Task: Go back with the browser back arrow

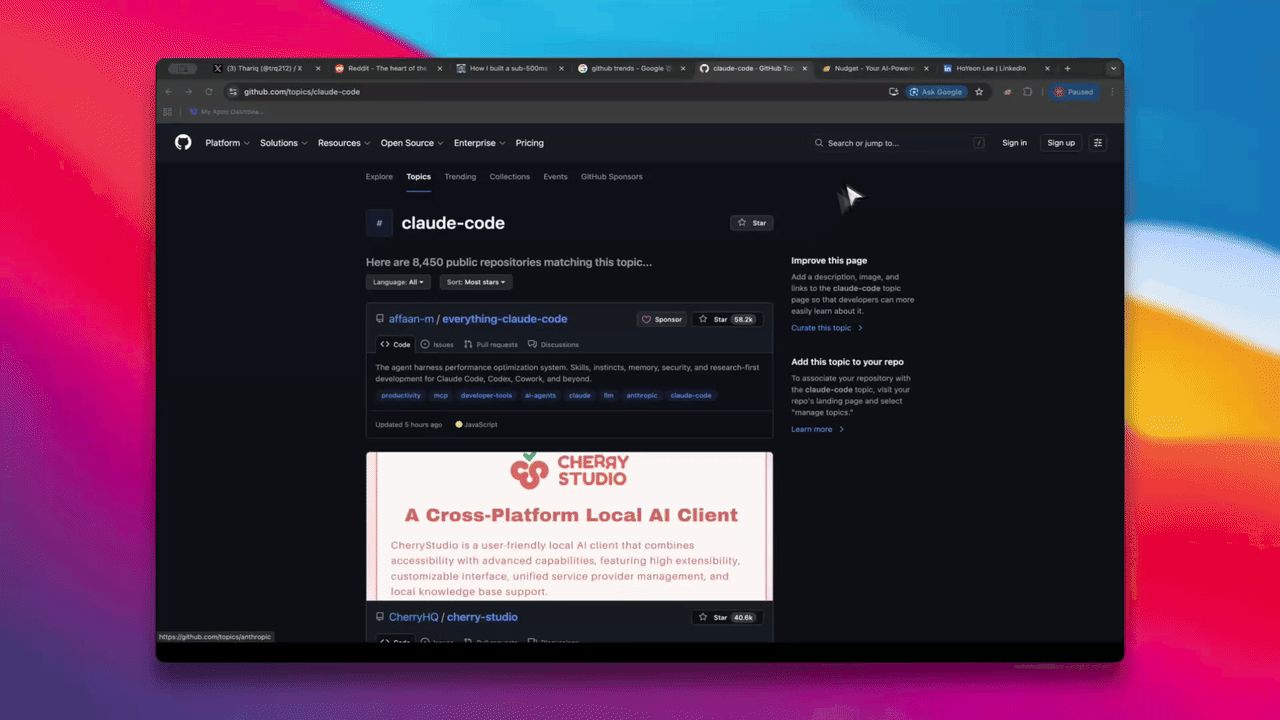Action: [168, 92]
